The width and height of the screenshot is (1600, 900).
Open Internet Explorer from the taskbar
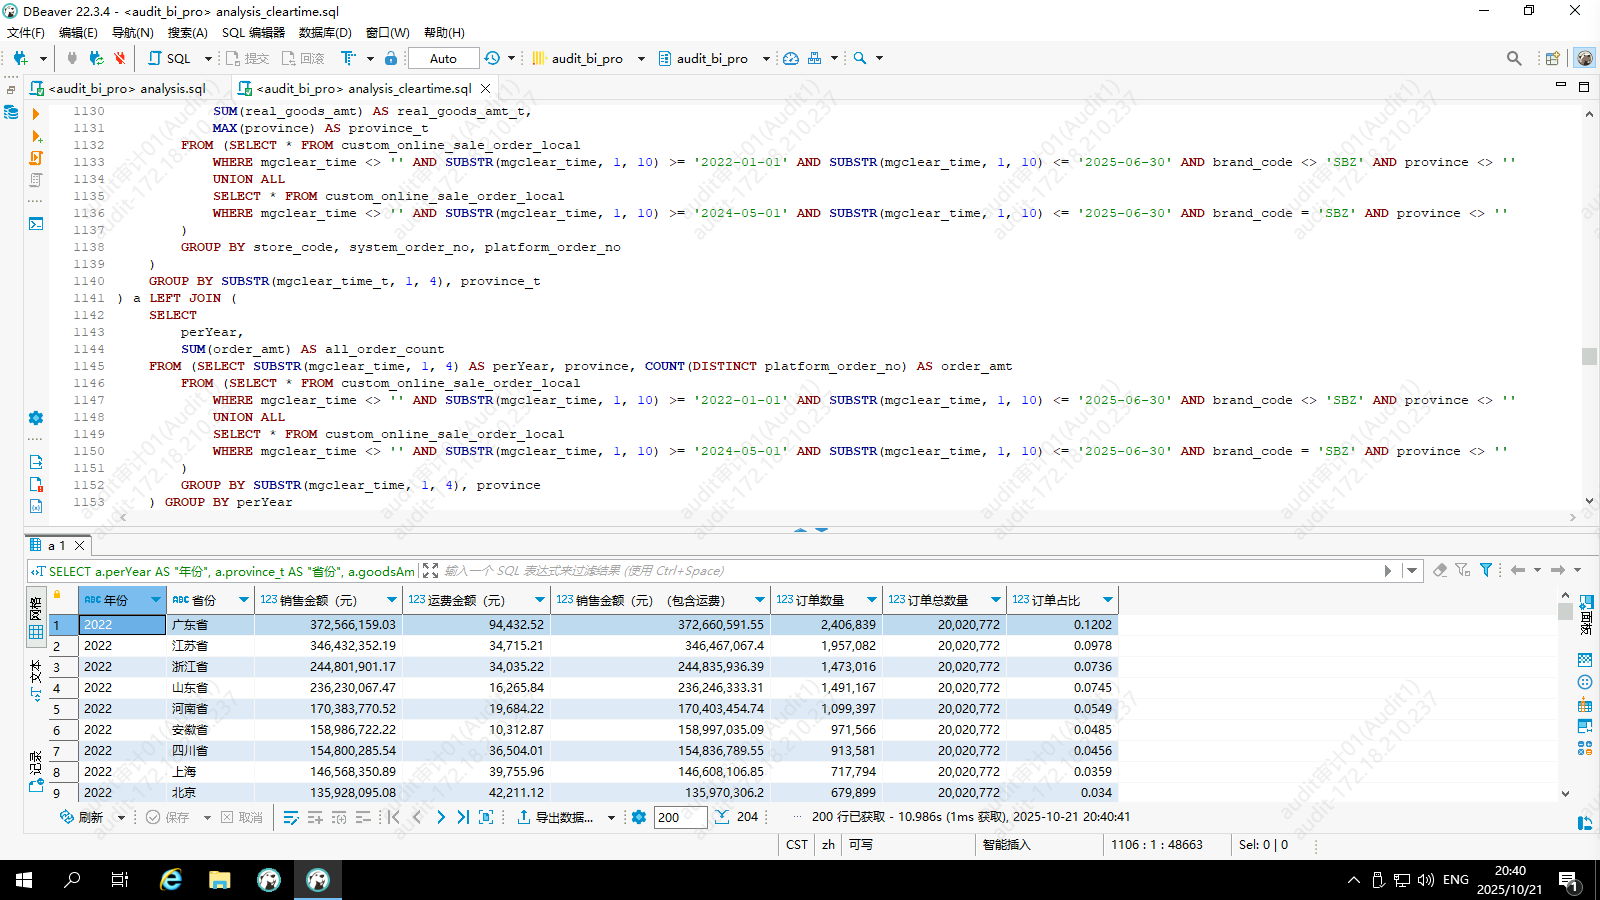[171, 880]
